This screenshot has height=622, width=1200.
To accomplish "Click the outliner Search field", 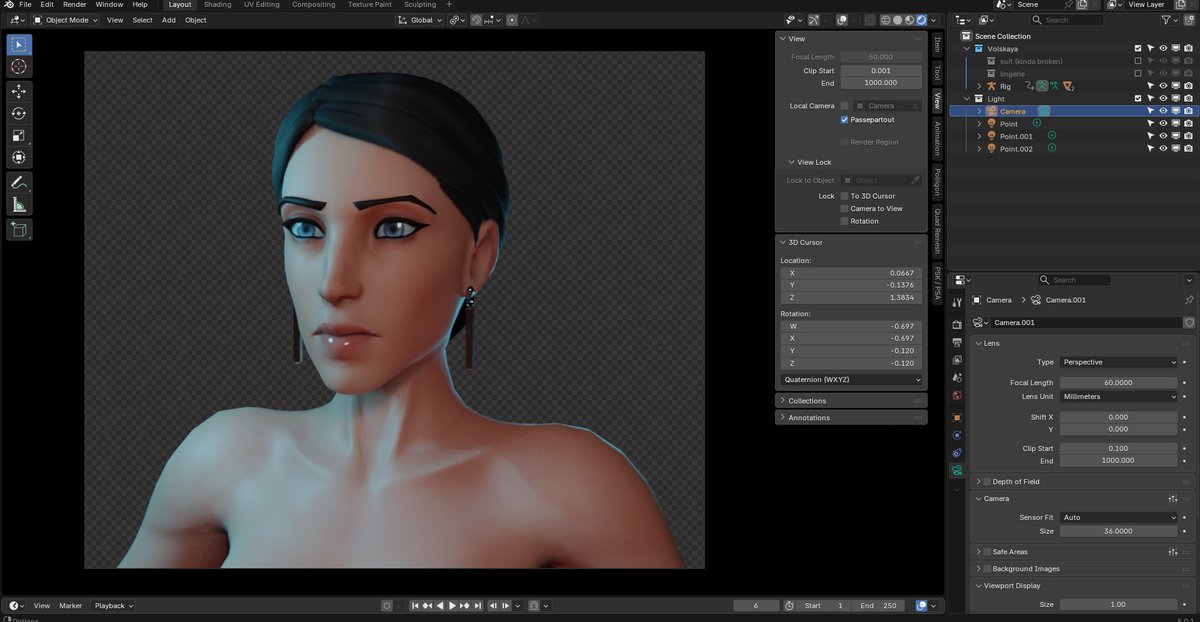I will point(1067,20).
